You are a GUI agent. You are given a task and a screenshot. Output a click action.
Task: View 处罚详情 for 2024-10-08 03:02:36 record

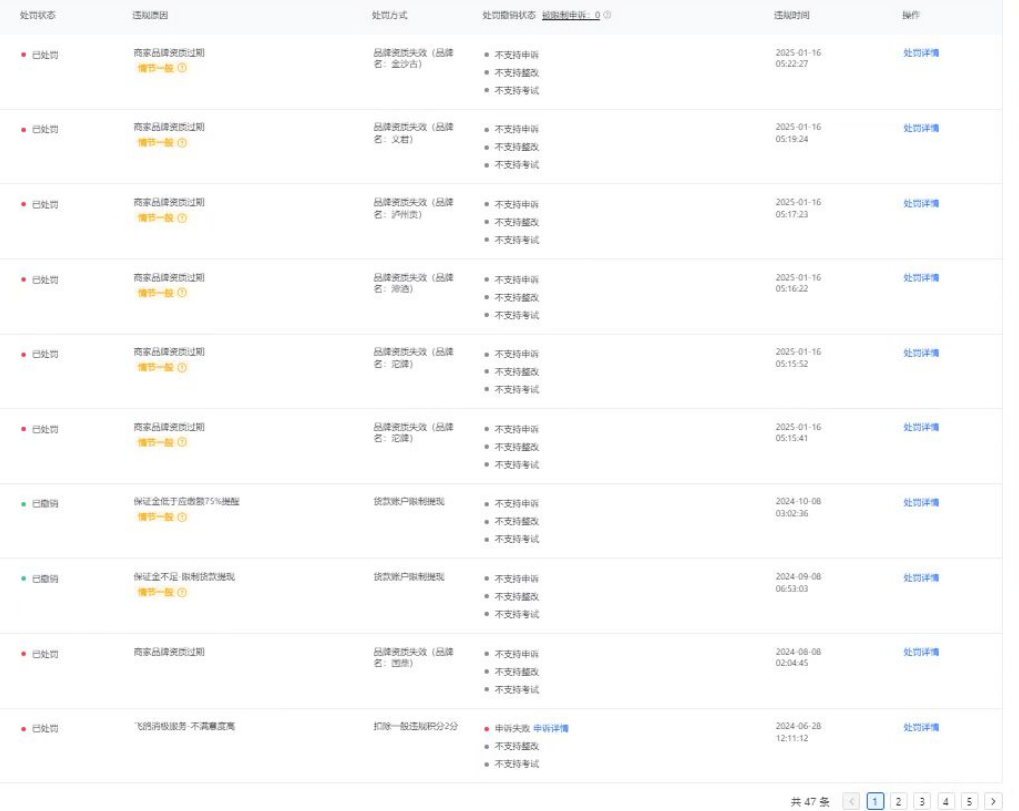click(921, 503)
